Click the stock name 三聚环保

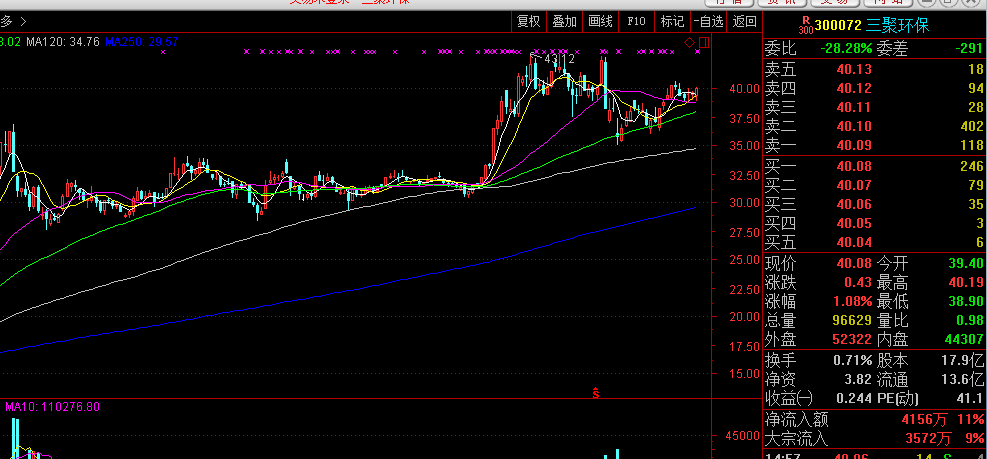pyautogui.click(x=898, y=26)
